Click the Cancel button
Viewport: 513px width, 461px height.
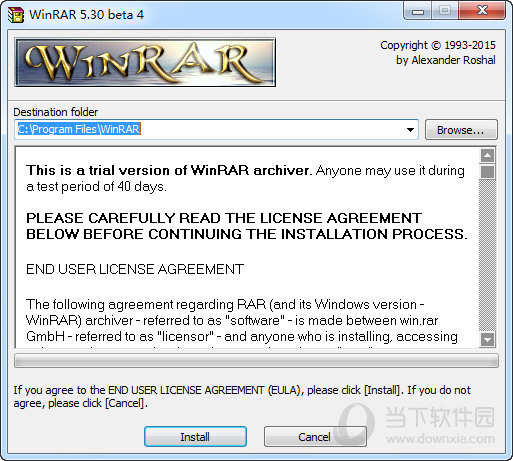315,436
